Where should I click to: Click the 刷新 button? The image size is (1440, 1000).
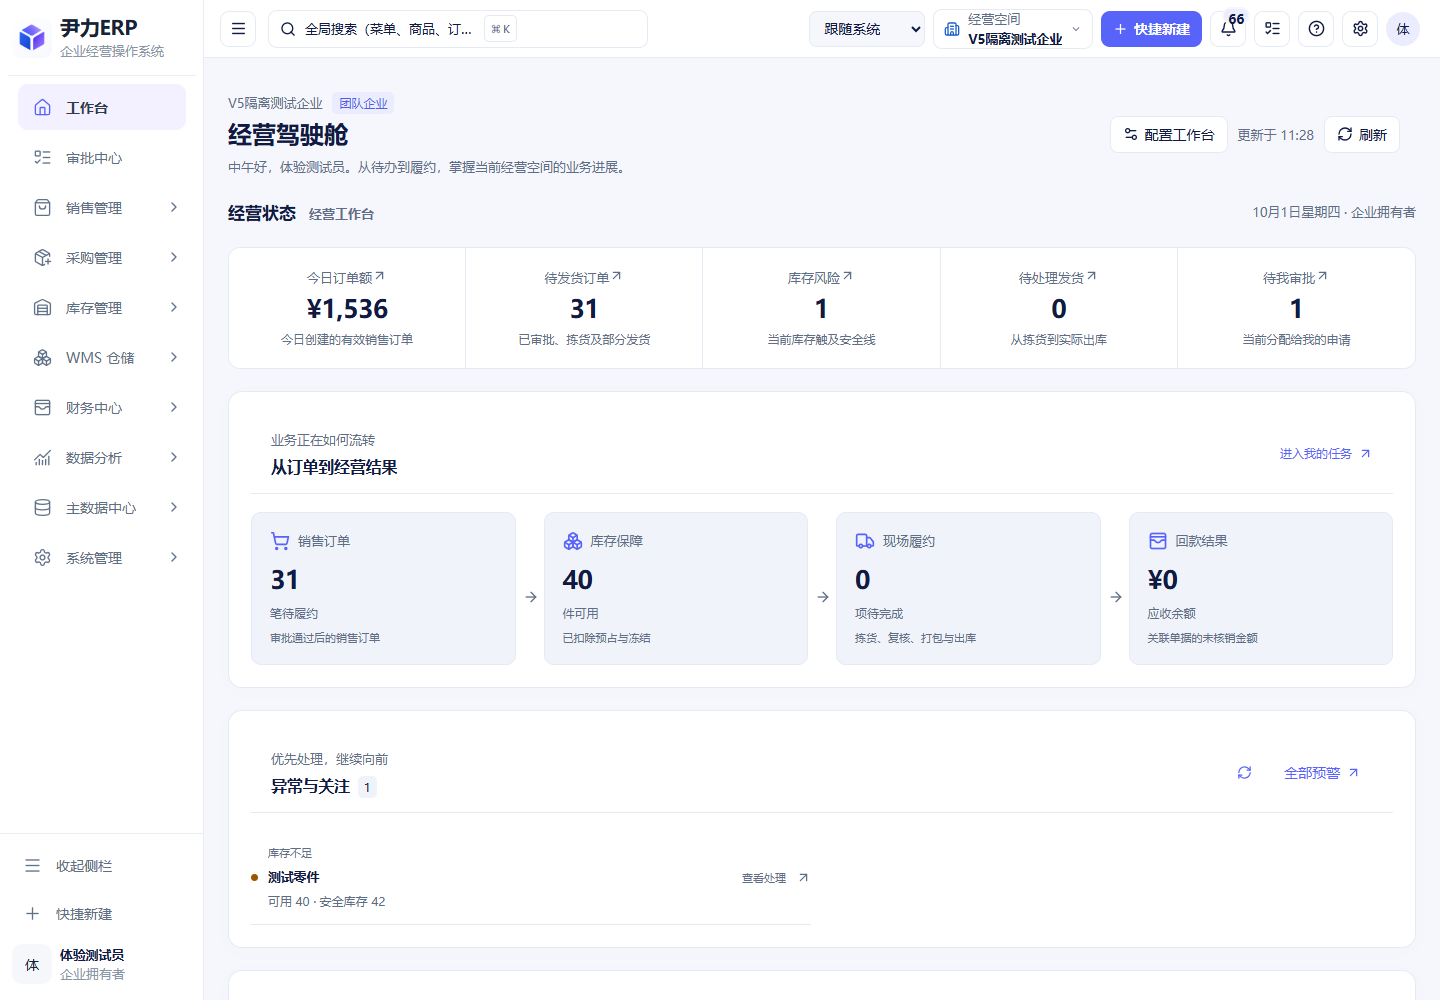[x=1362, y=135]
